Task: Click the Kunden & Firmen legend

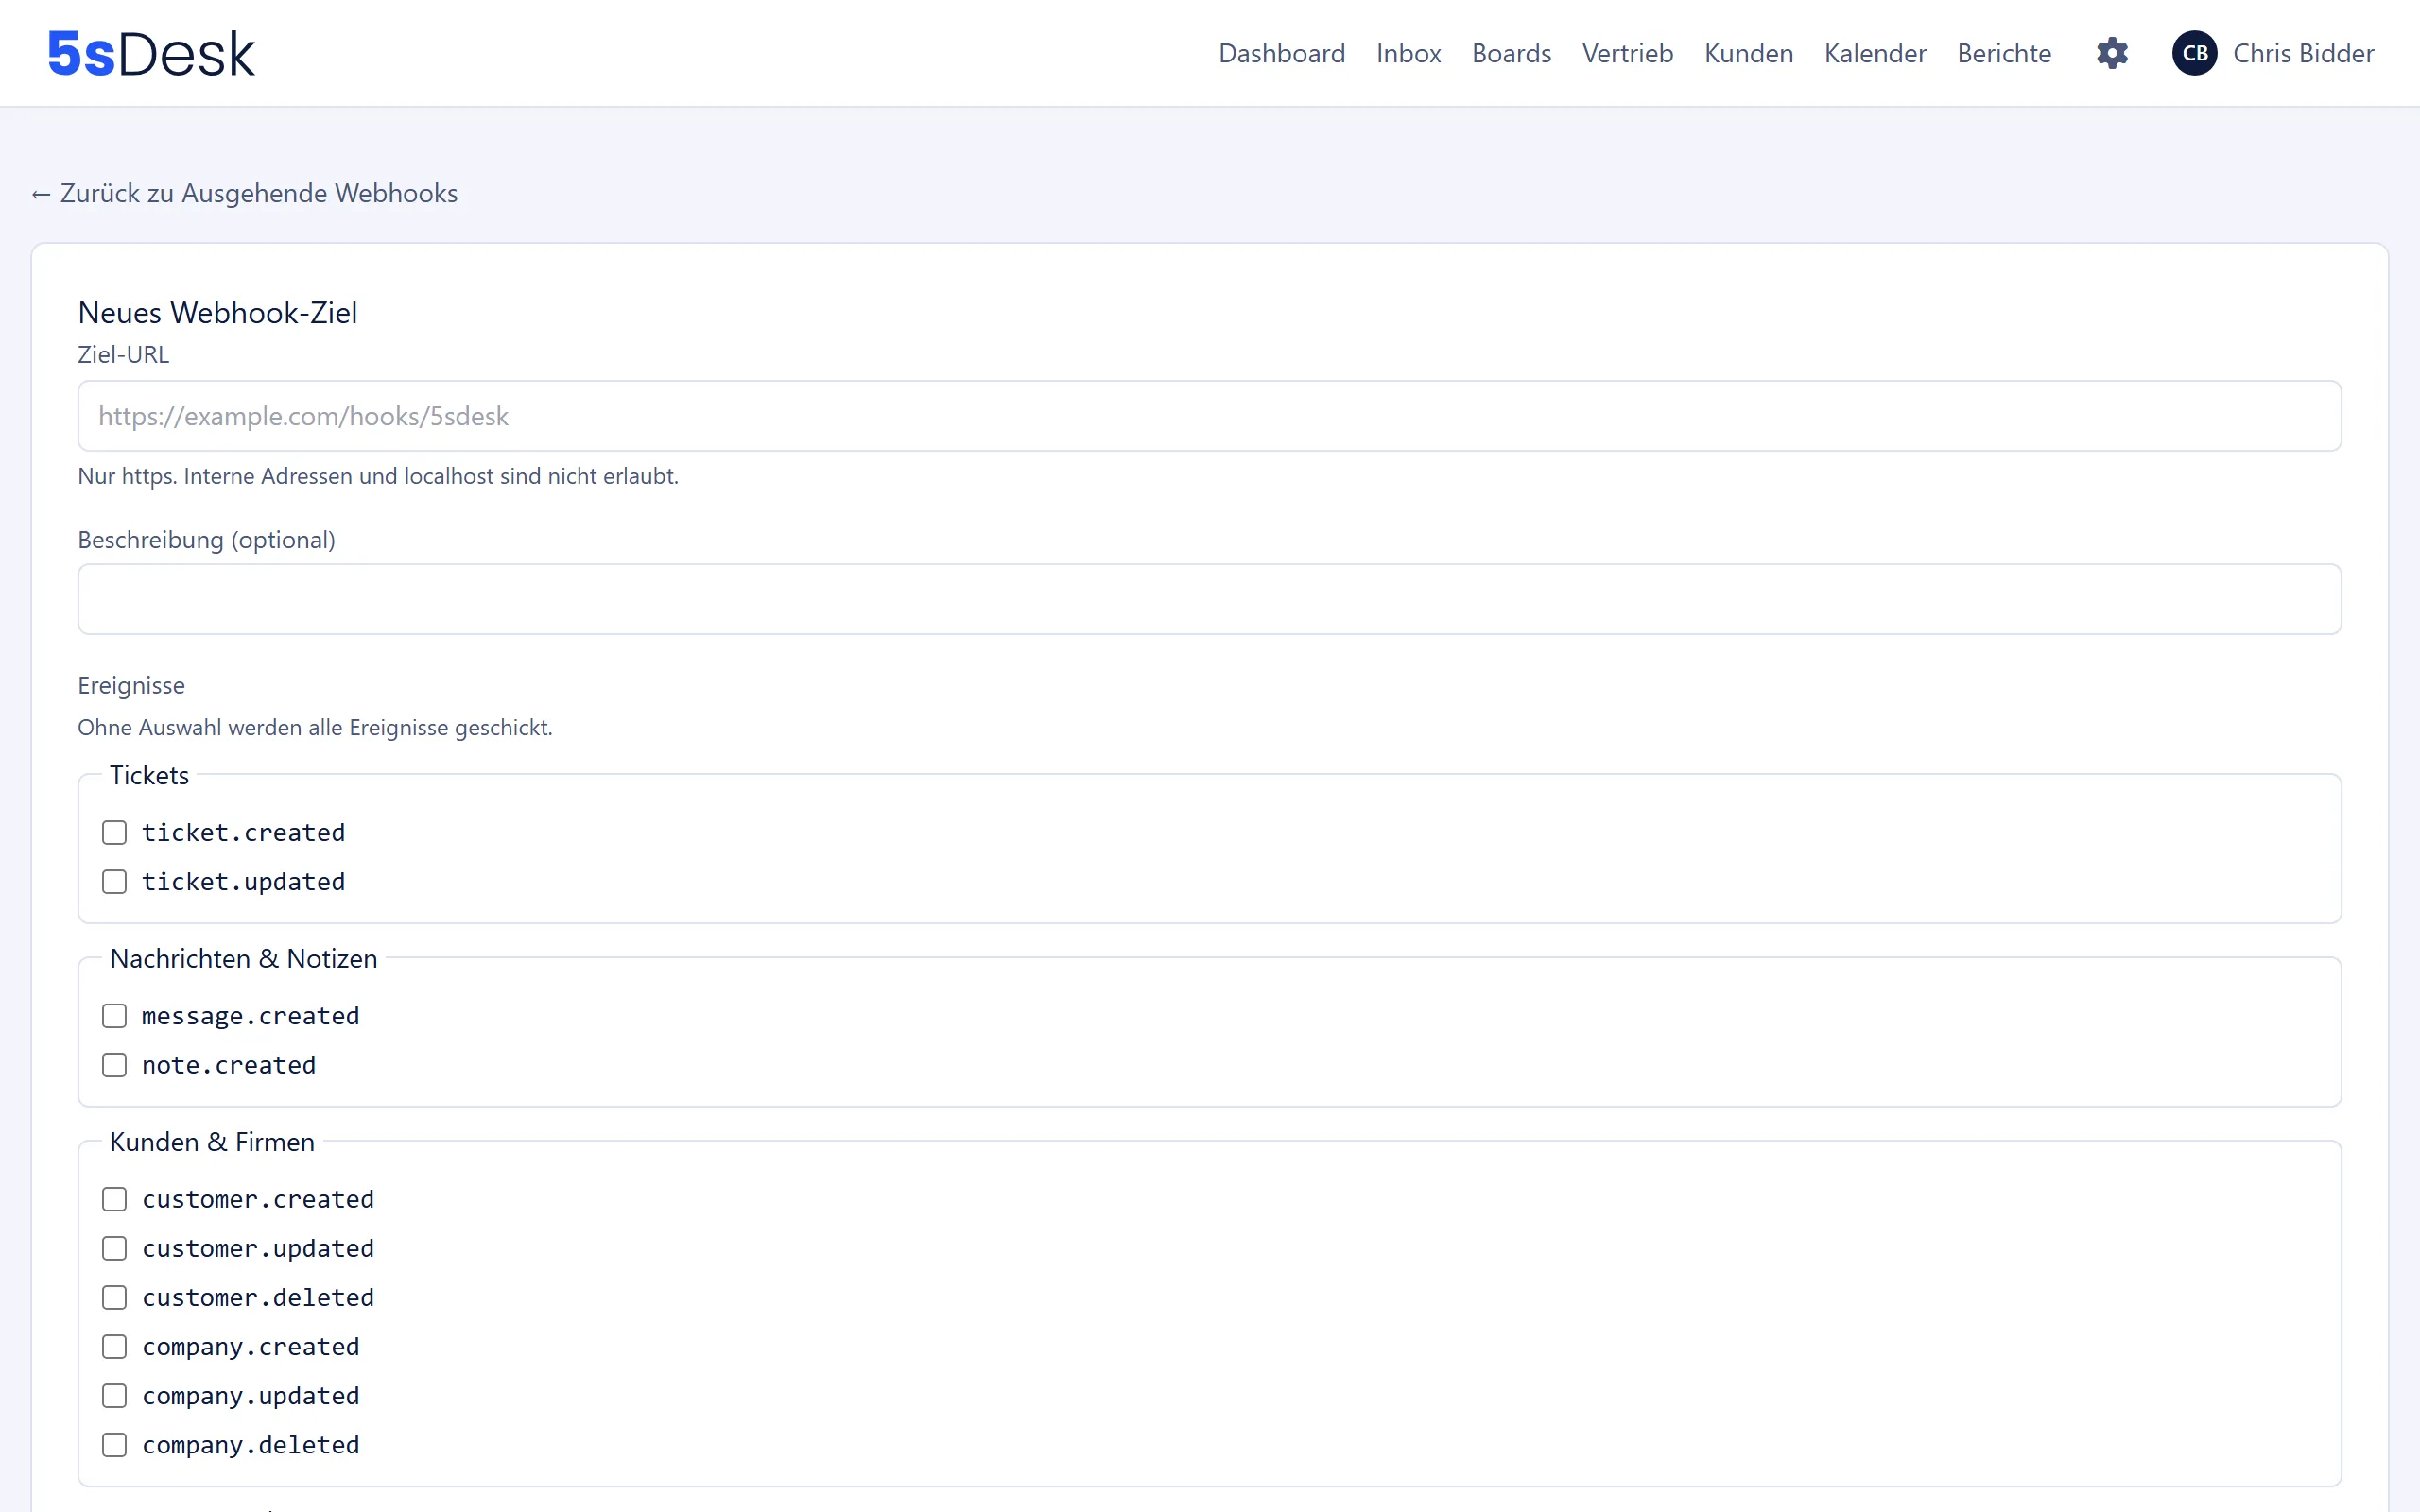Action: [212, 1141]
